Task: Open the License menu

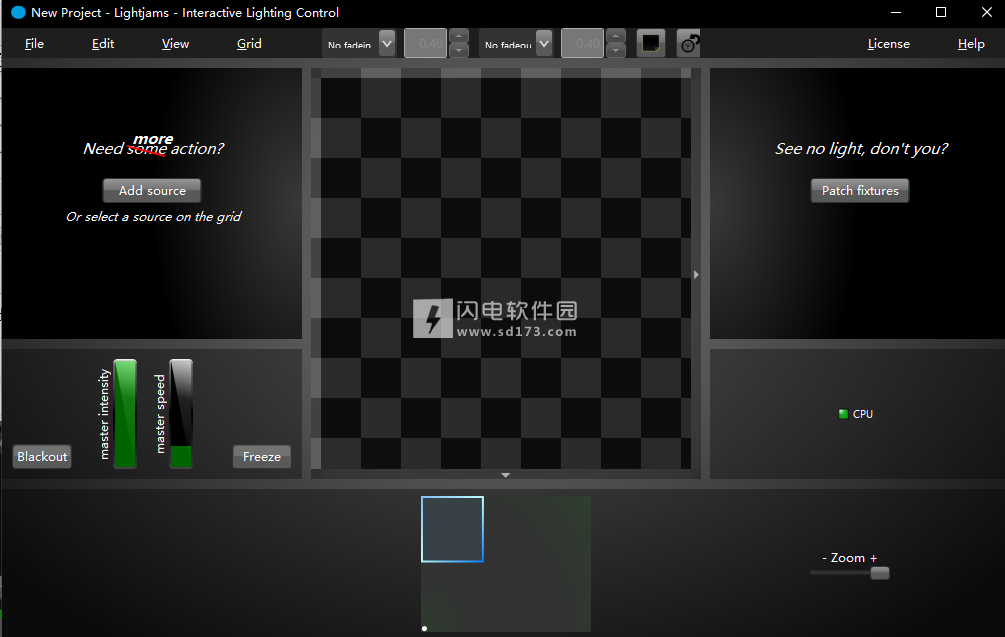Action: 888,44
